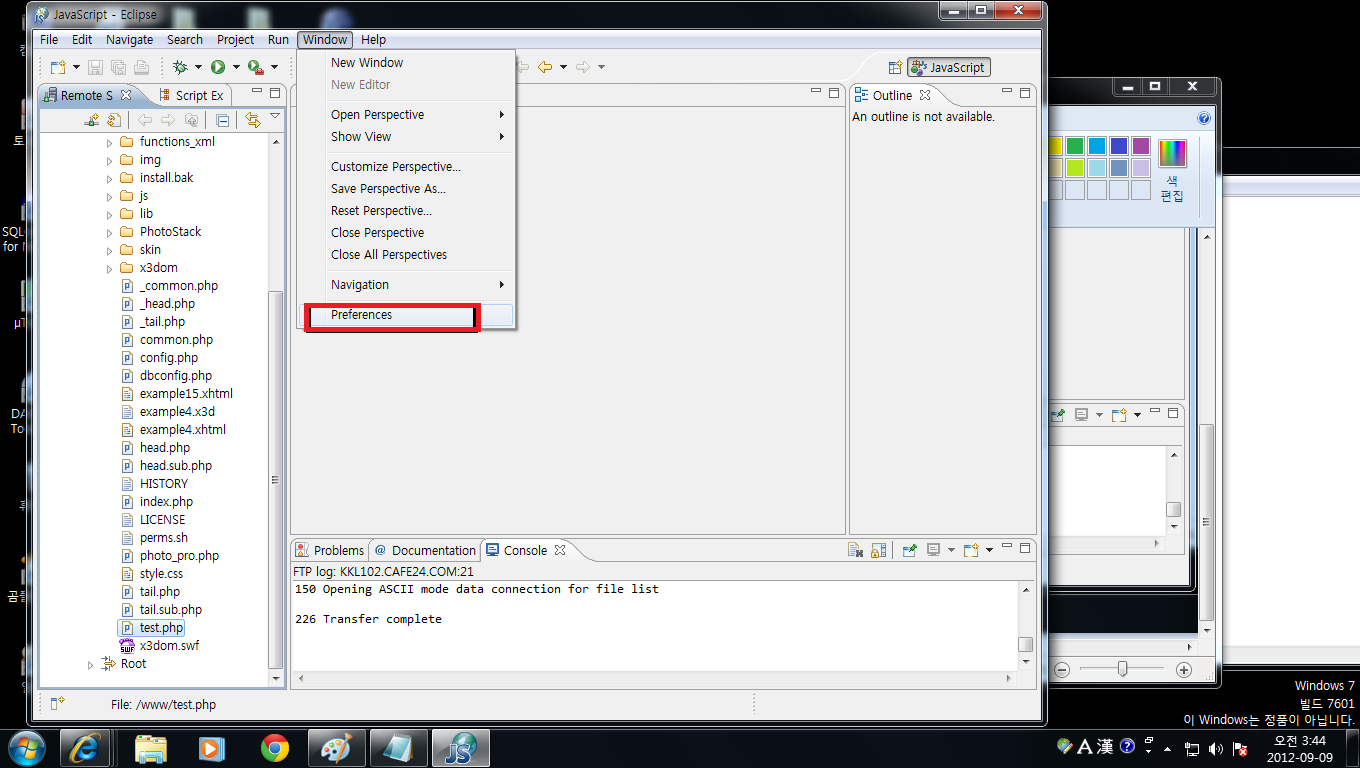Toggle Link with Editor in Remote Systems

click(252, 120)
